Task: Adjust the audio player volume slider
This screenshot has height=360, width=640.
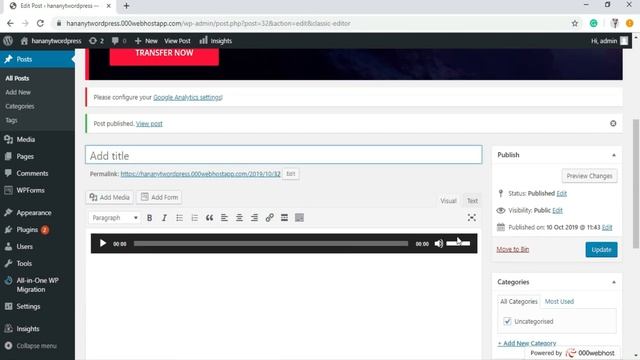Action: tap(458, 244)
